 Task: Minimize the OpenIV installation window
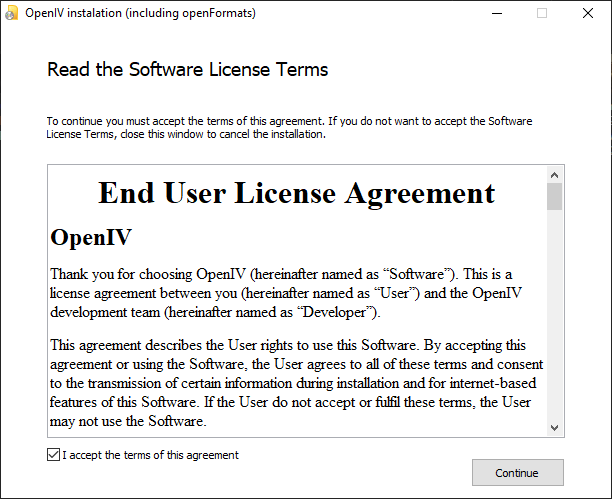tap(497, 13)
